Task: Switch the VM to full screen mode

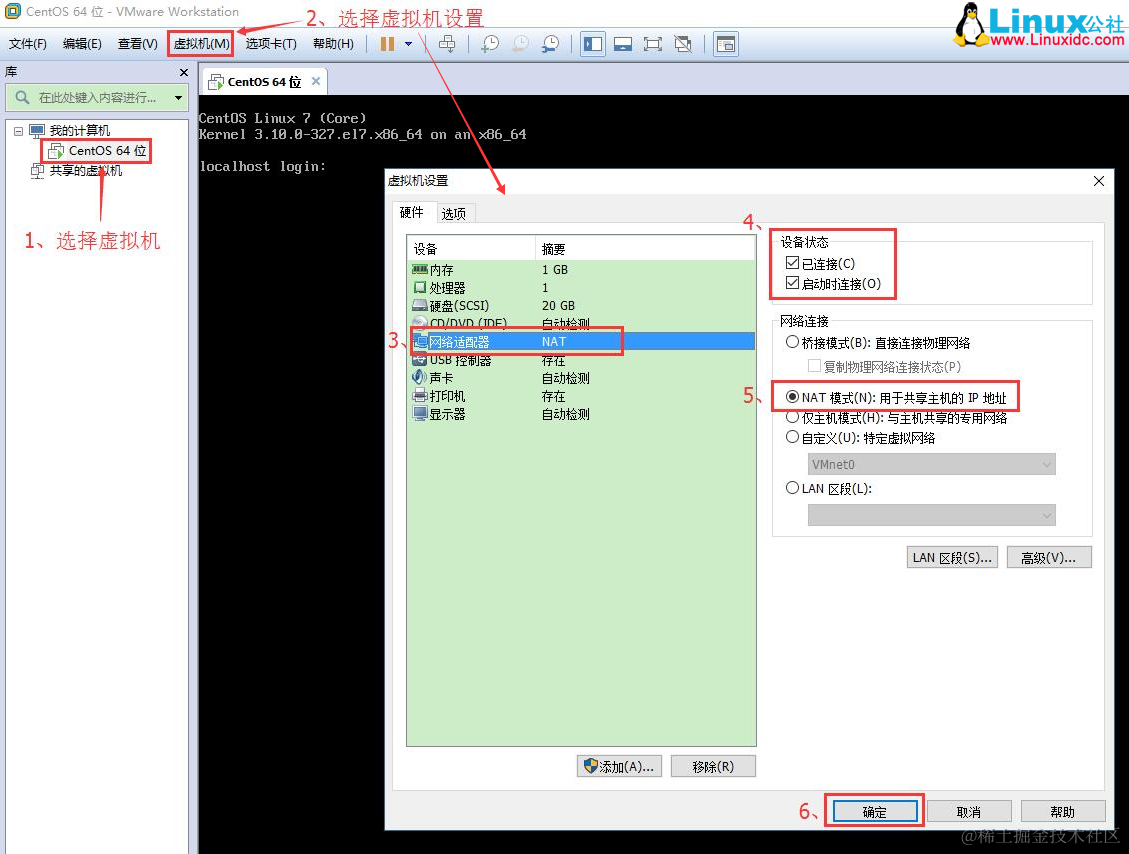Action: pos(652,43)
